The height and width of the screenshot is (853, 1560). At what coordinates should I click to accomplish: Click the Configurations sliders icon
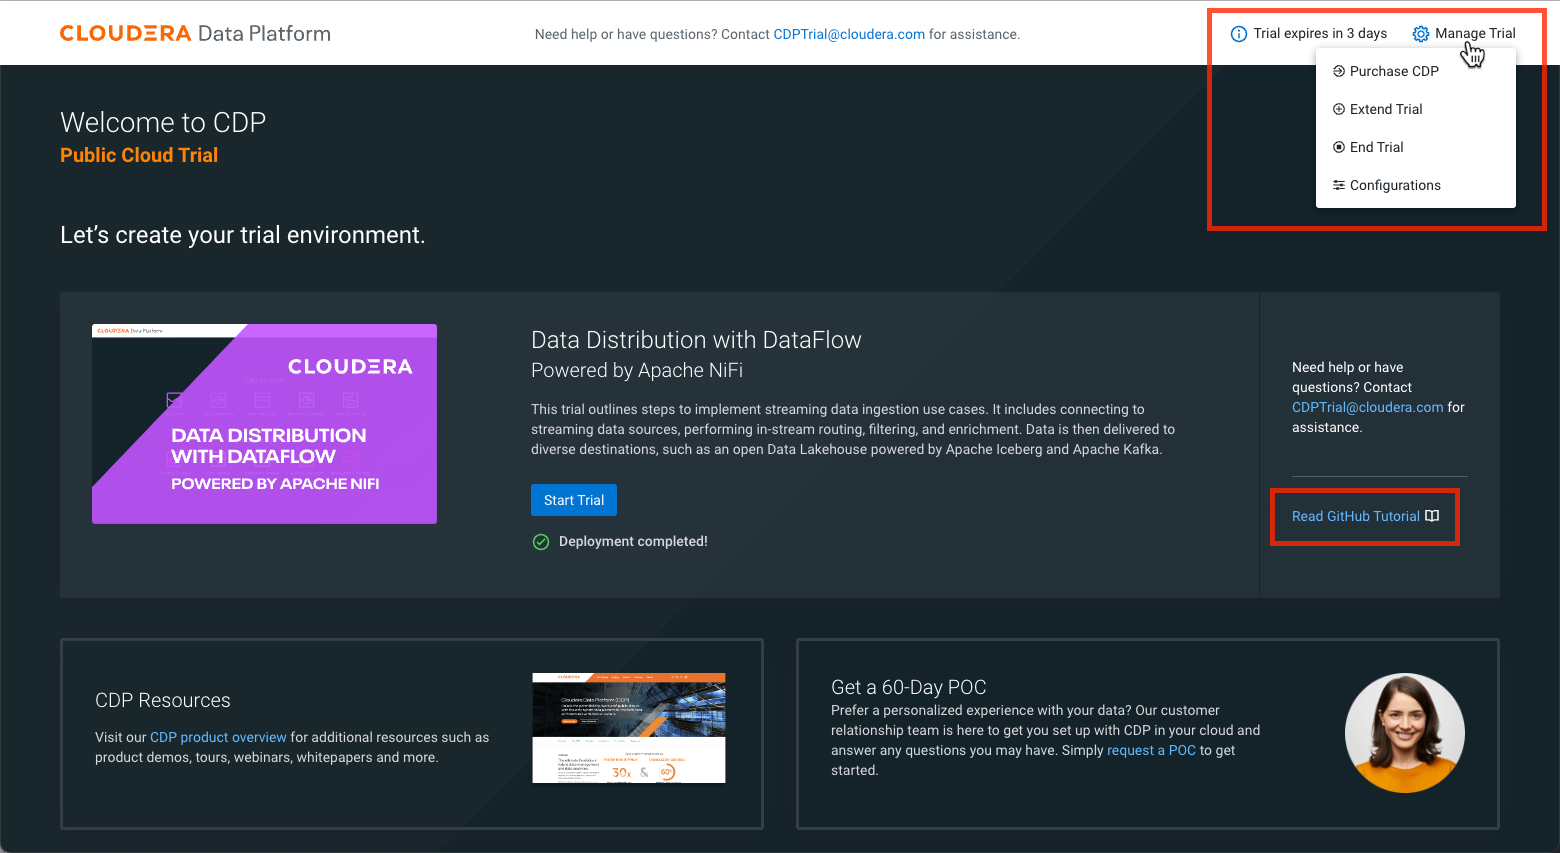(x=1339, y=185)
